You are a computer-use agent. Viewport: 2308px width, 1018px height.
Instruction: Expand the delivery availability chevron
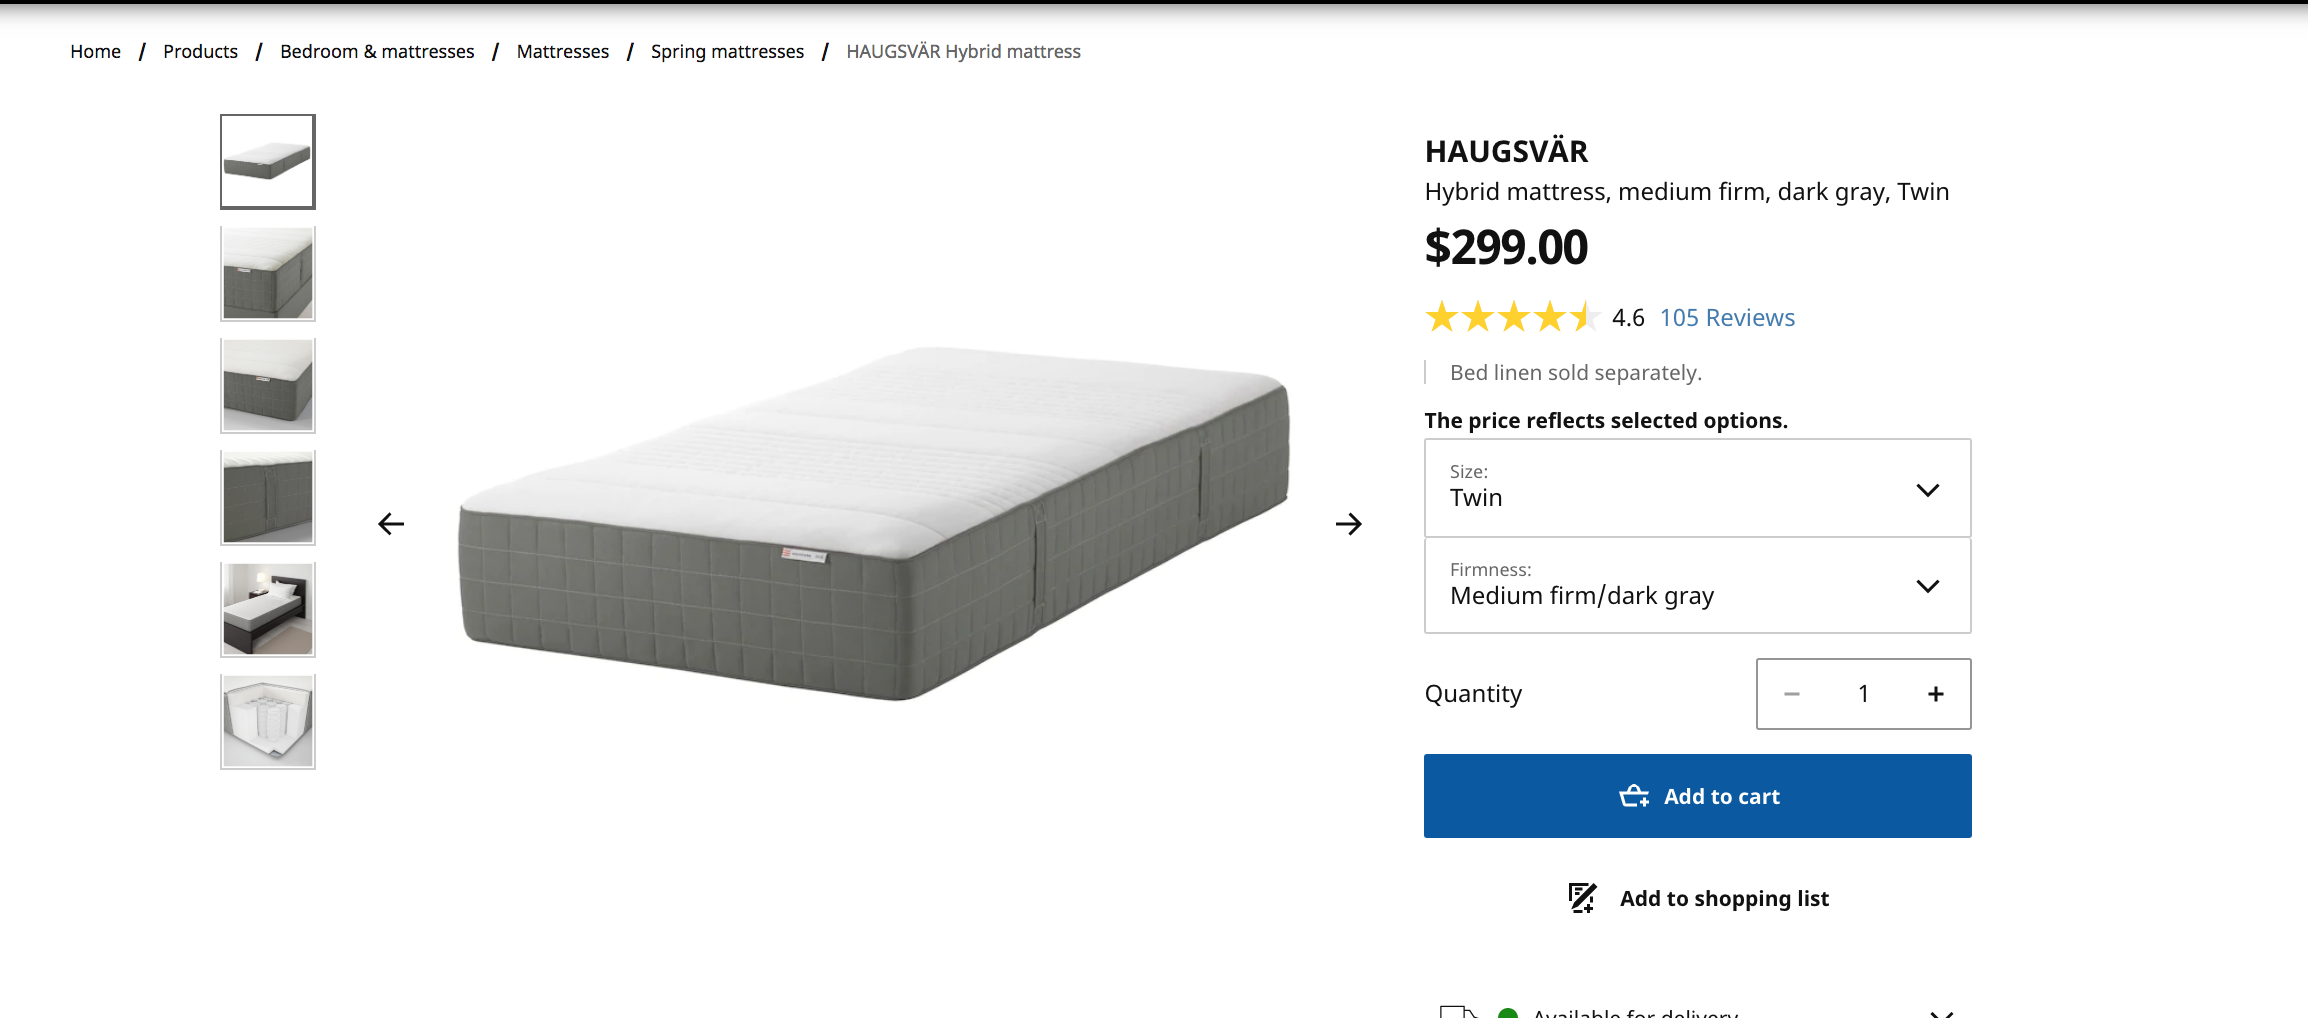(x=1941, y=1012)
